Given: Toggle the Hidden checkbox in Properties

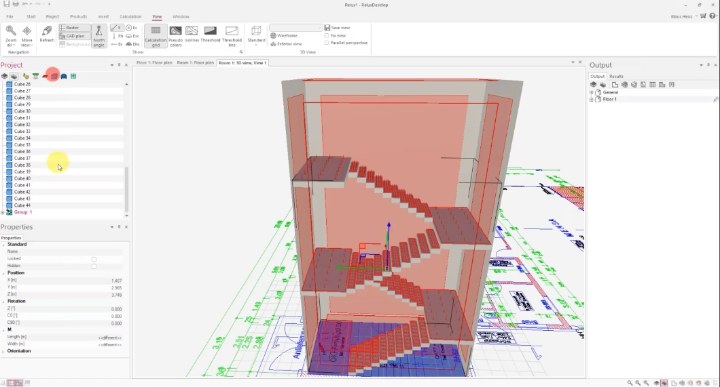Looking at the screenshot, I should [x=94, y=266].
